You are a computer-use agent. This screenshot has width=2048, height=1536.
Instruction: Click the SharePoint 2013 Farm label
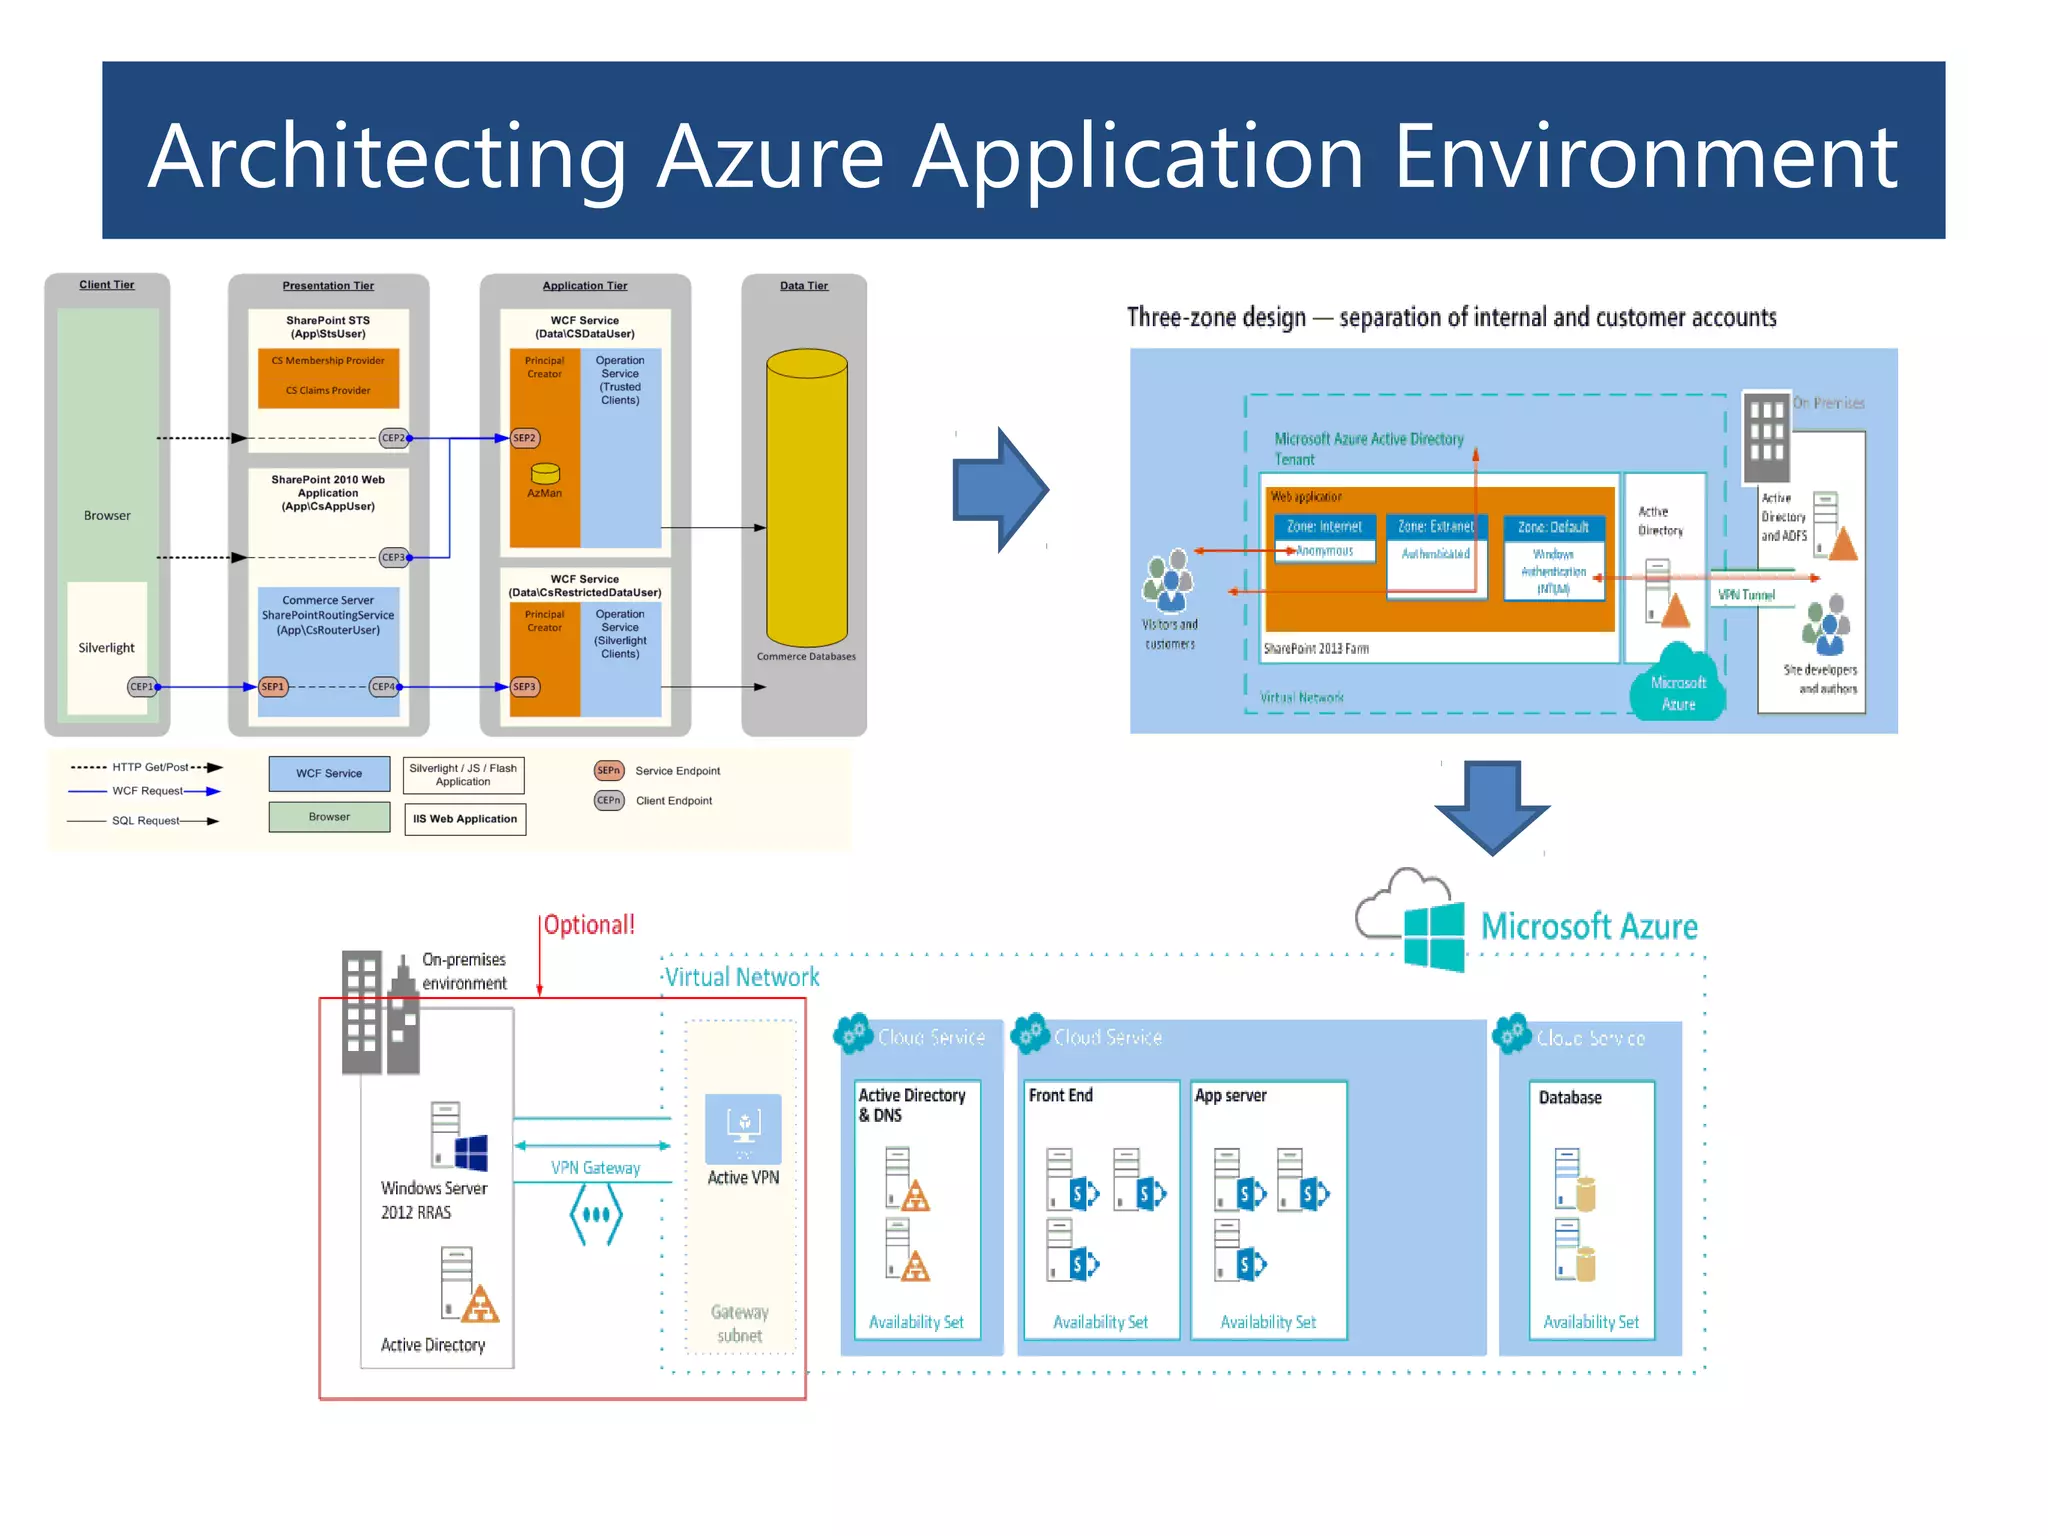coord(1316,648)
